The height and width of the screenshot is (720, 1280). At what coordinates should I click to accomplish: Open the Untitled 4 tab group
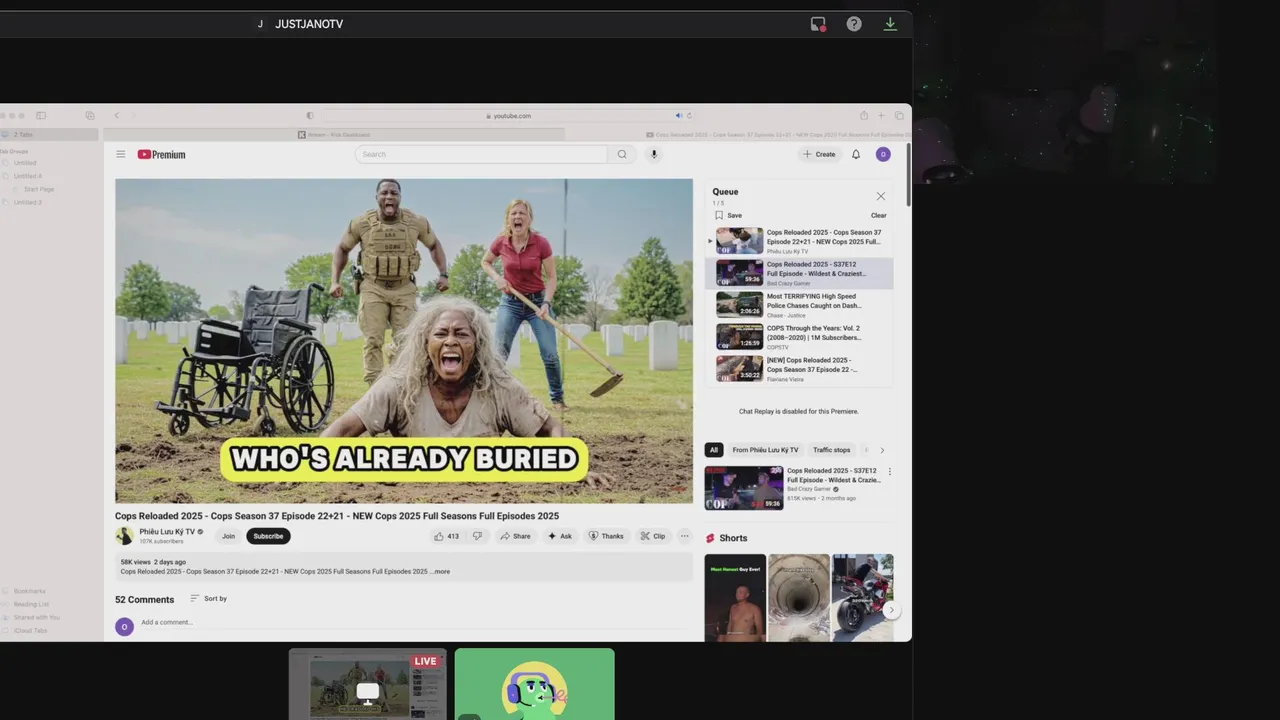coord(28,176)
